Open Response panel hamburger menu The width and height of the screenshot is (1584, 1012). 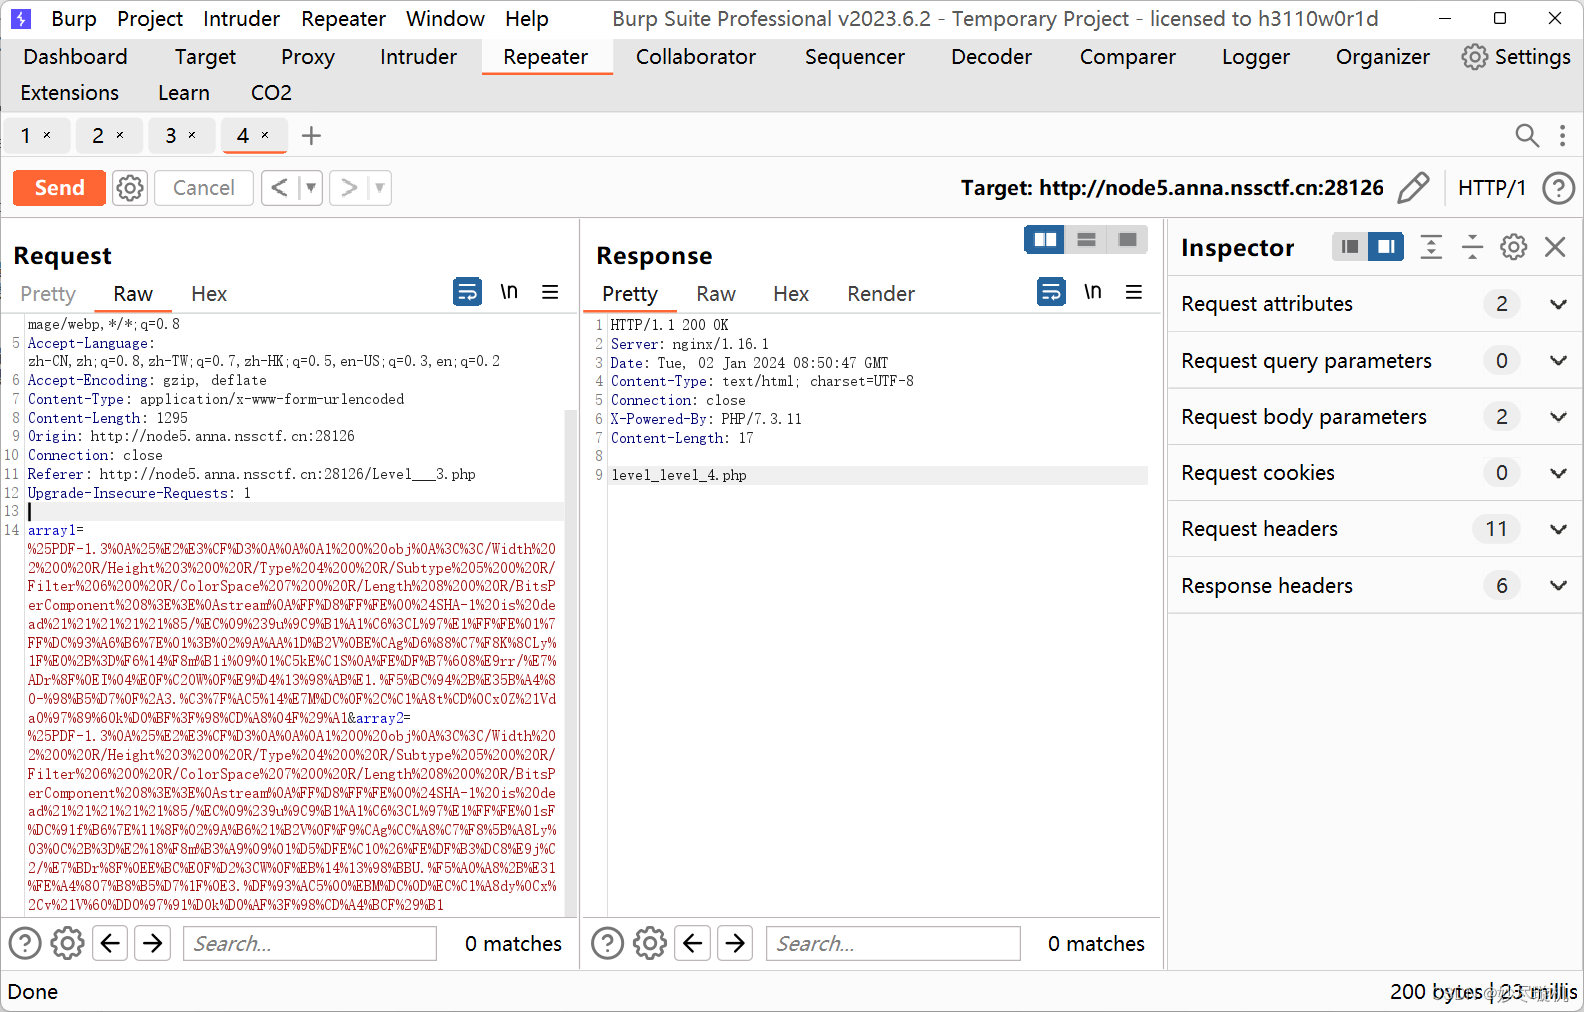click(1134, 292)
